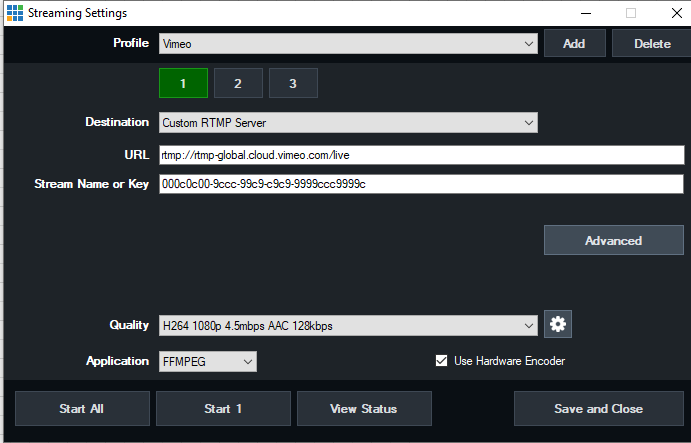Open the Destination dropdown list
The height and width of the screenshot is (443, 691).
pos(348,123)
